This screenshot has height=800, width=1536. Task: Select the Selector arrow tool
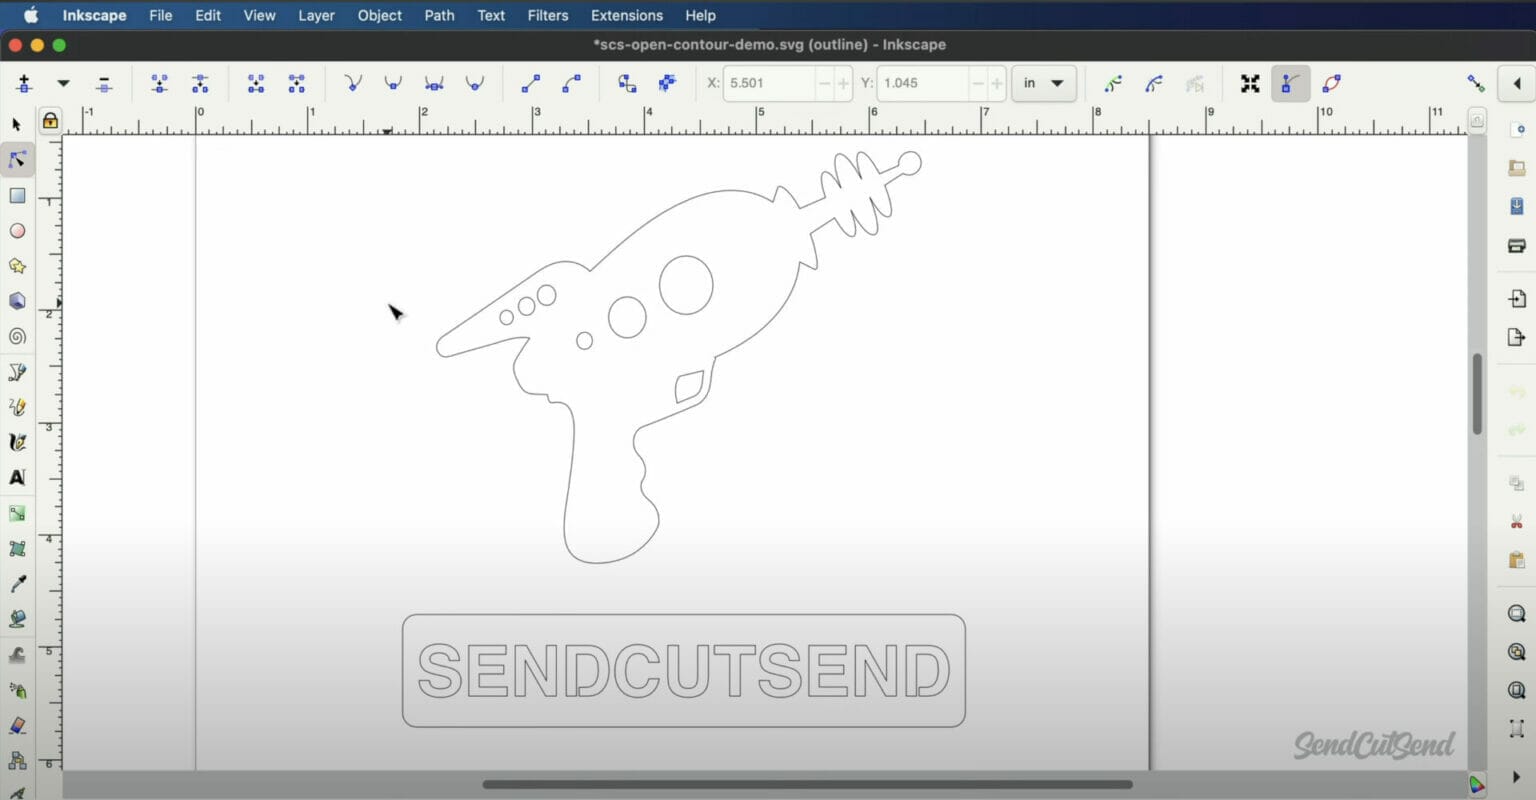point(16,124)
